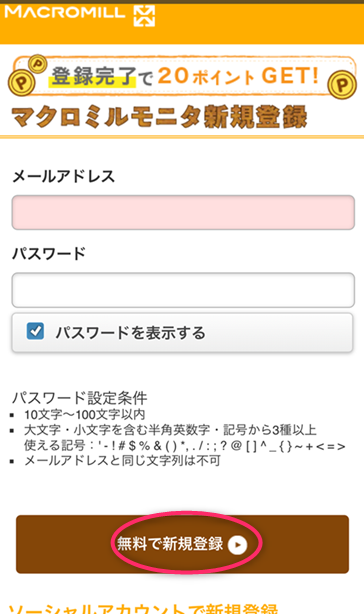
Task: Click the メールアドレス field label
Action: tap(64, 176)
